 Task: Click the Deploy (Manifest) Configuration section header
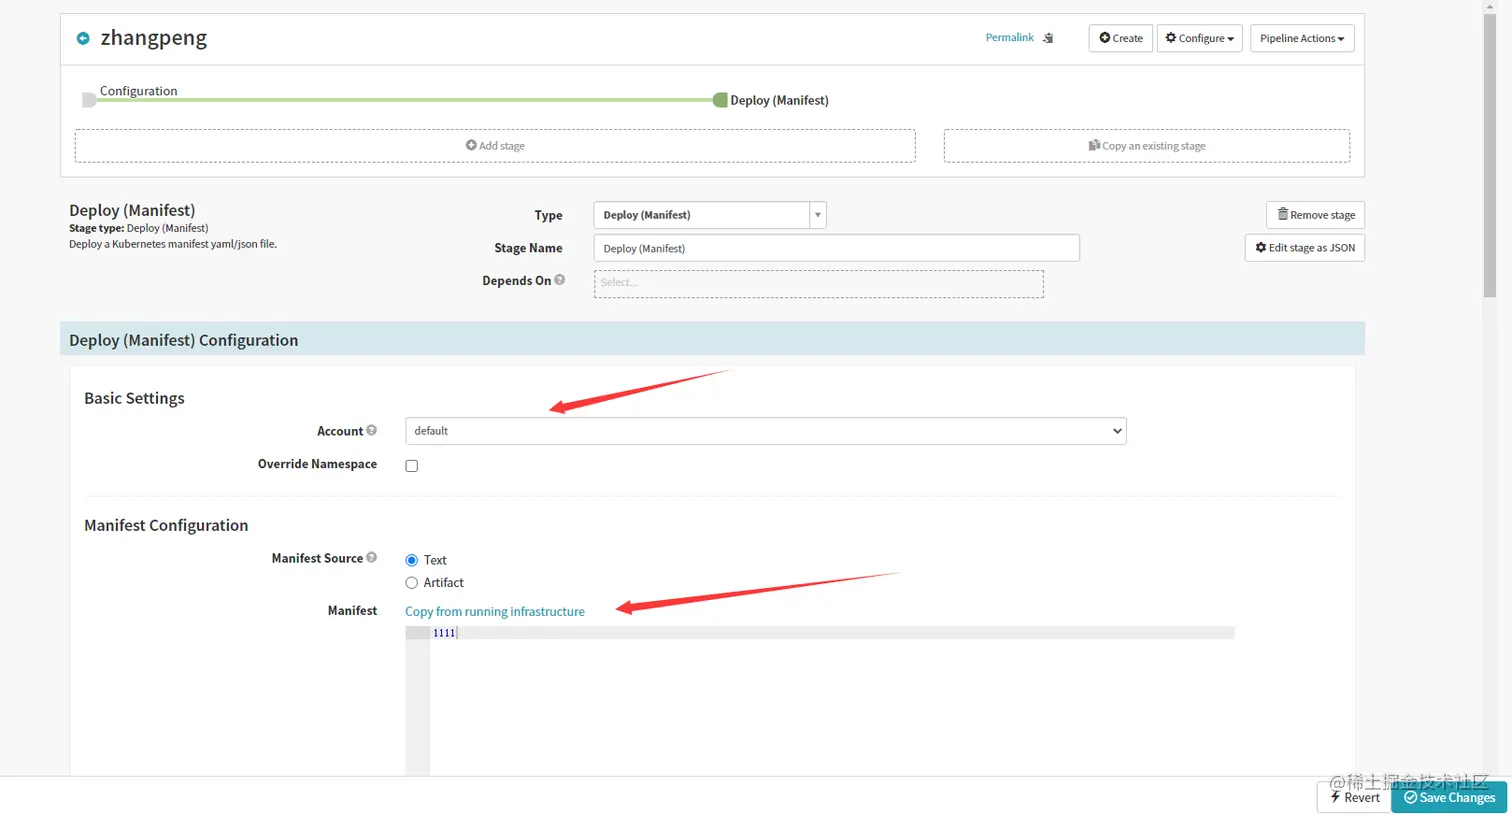pyautogui.click(x=712, y=339)
